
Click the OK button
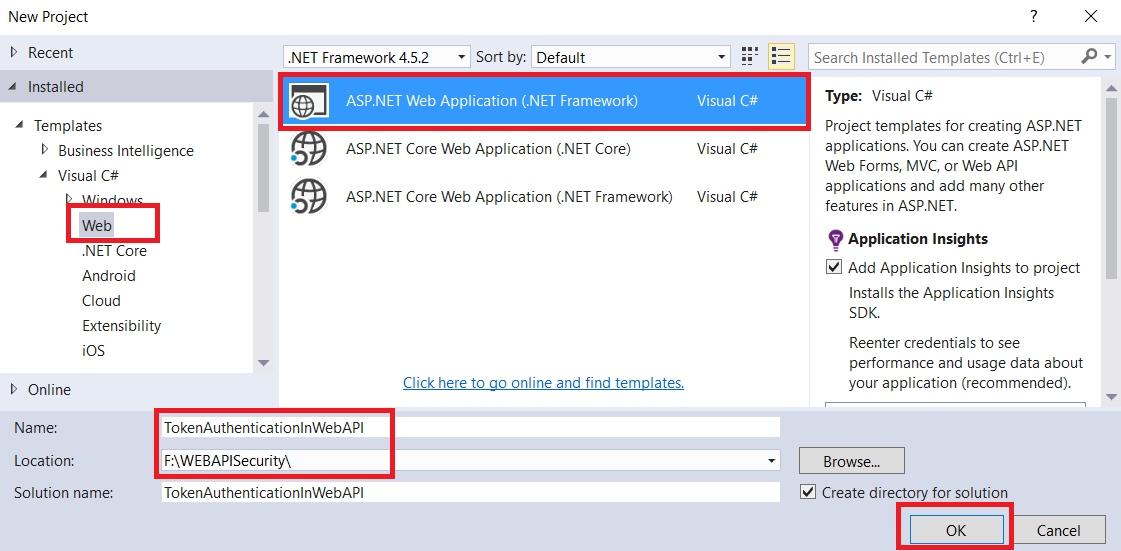click(x=956, y=530)
